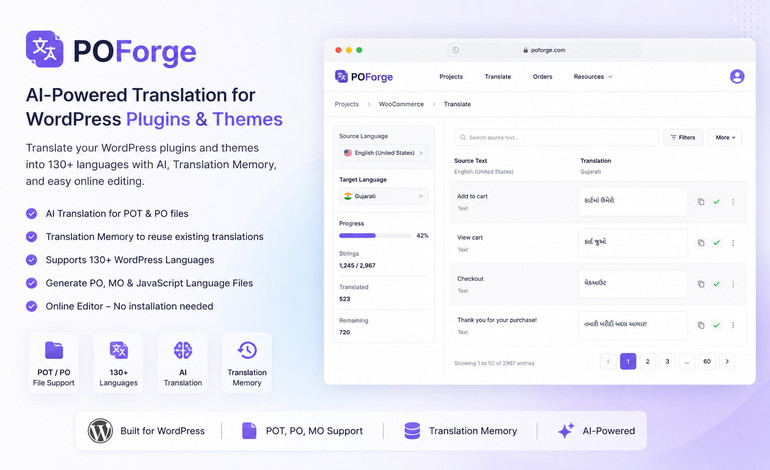Go to the next results page arrow
This screenshot has width=770, height=470.
coord(727,361)
